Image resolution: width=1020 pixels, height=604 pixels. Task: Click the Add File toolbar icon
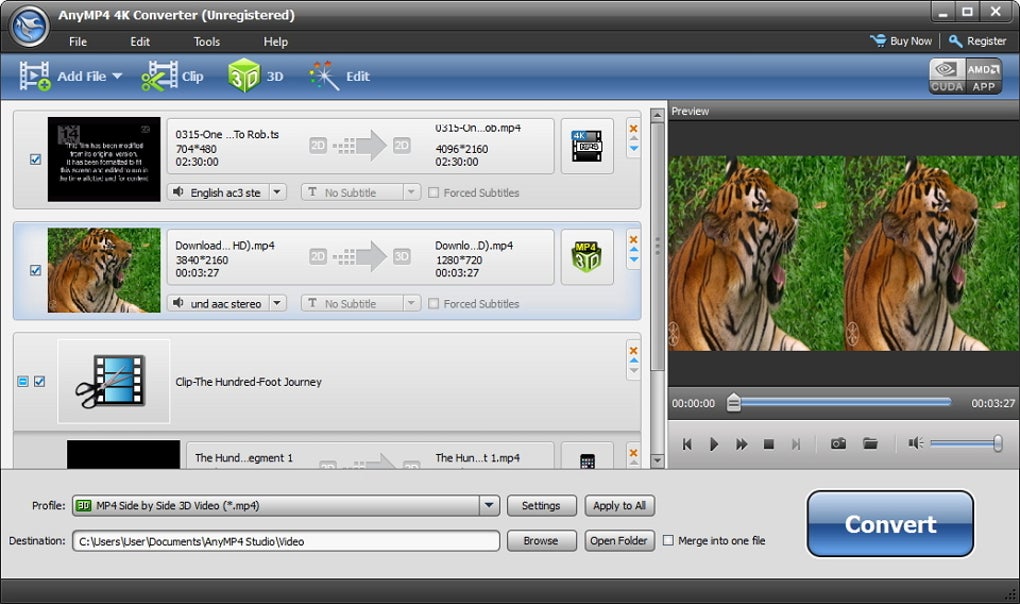(x=34, y=76)
